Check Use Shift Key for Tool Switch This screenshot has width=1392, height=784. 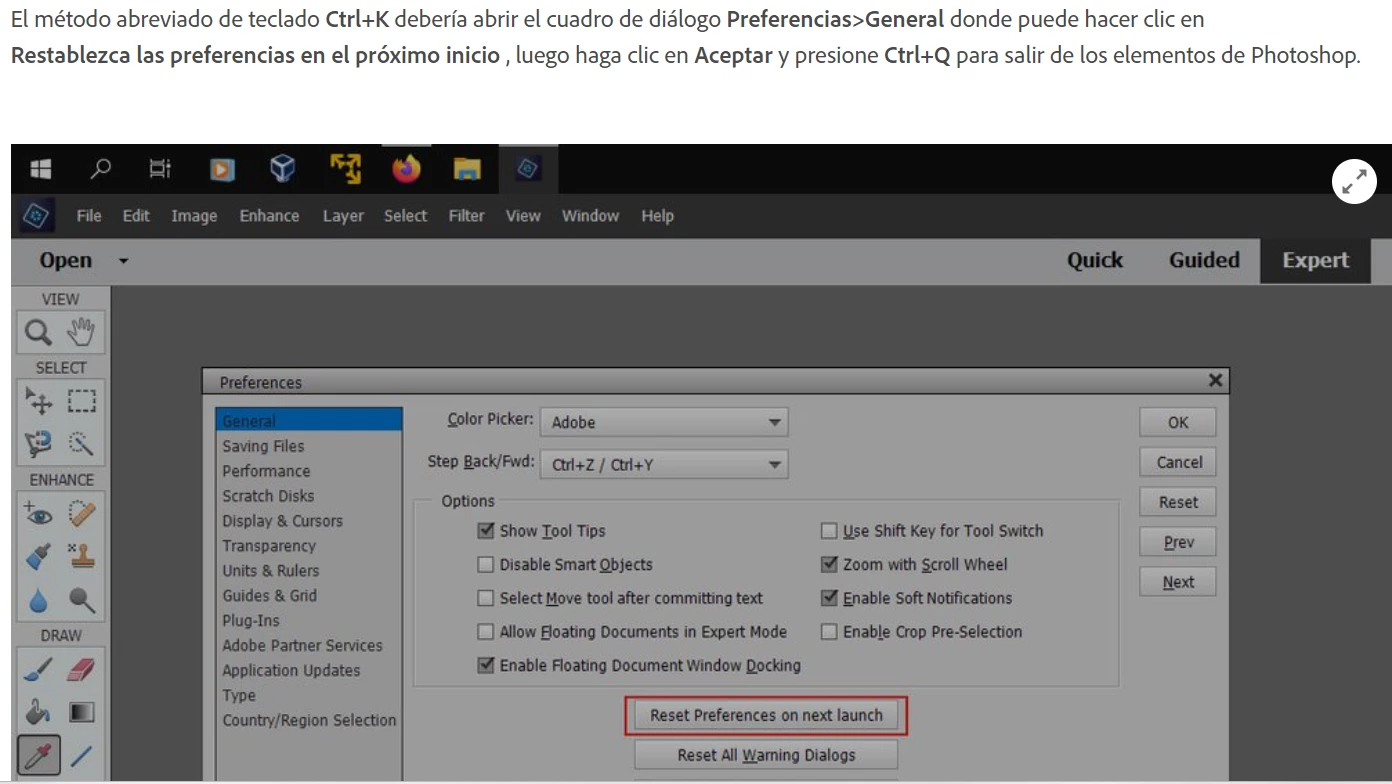829,531
